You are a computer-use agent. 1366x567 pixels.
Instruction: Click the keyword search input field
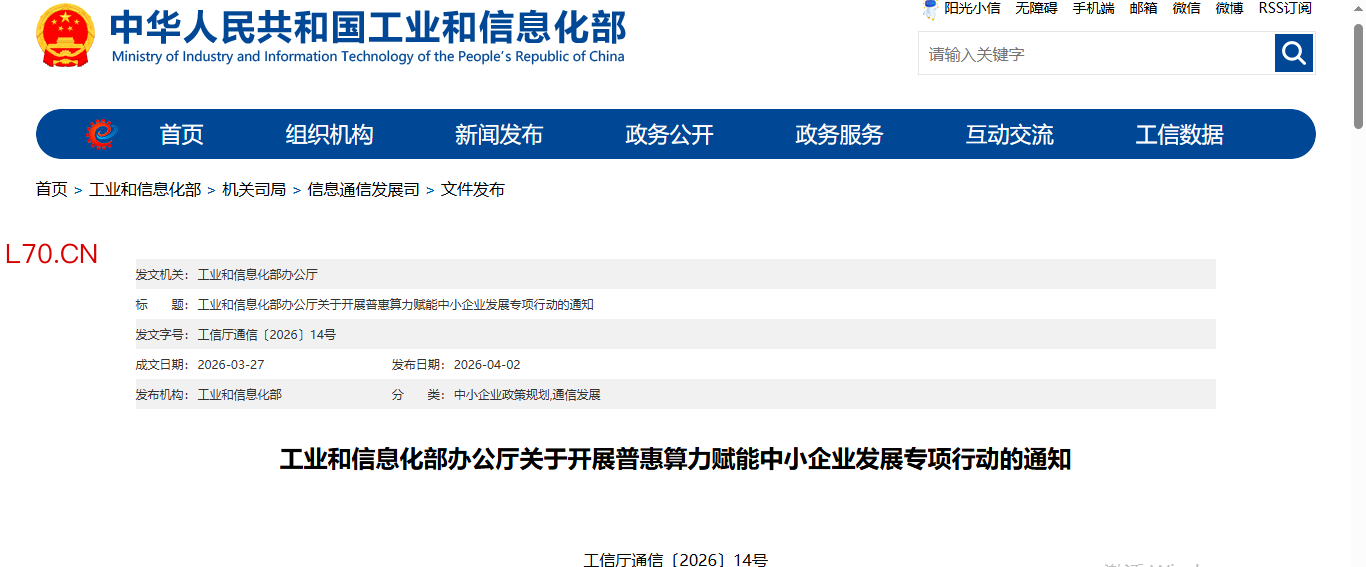tap(1096, 53)
